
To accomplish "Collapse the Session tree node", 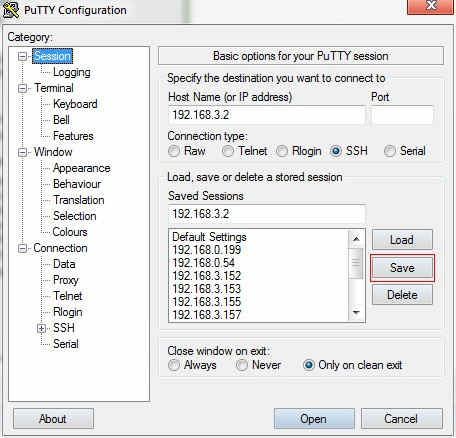I will coord(22,56).
